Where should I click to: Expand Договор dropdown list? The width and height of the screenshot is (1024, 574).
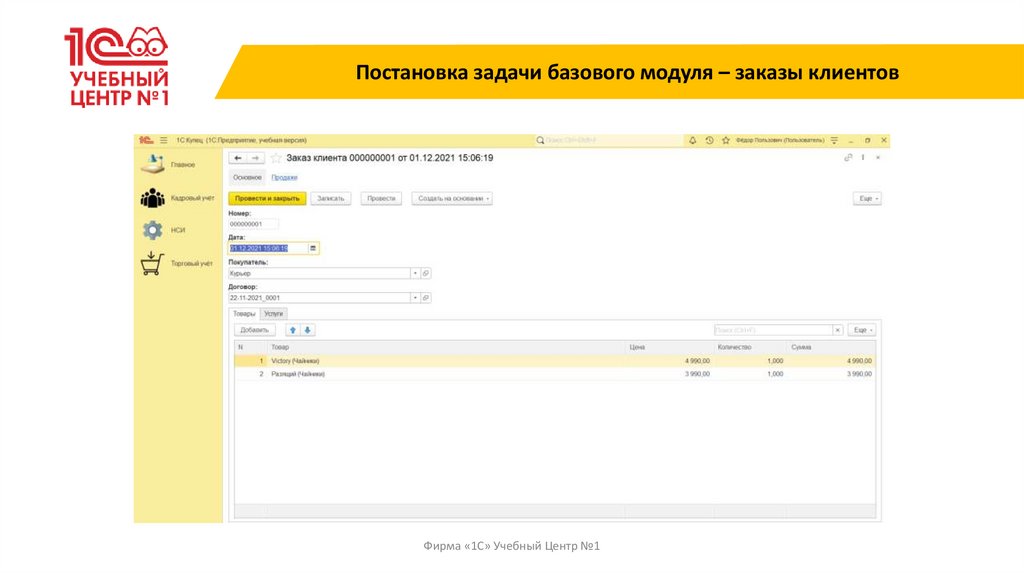[x=415, y=298]
